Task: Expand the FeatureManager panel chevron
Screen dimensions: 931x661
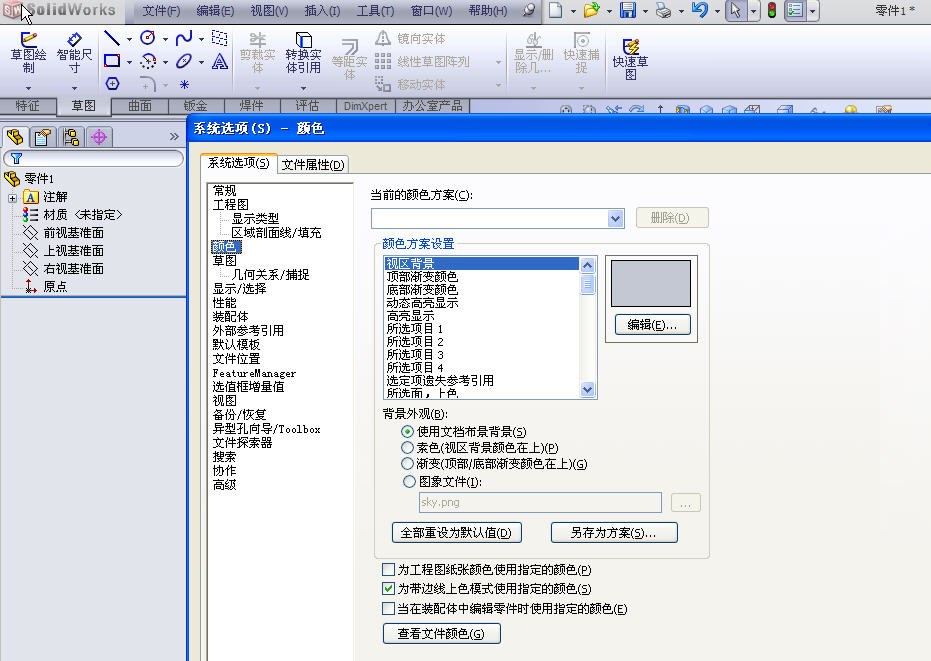Action: pos(174,137)
